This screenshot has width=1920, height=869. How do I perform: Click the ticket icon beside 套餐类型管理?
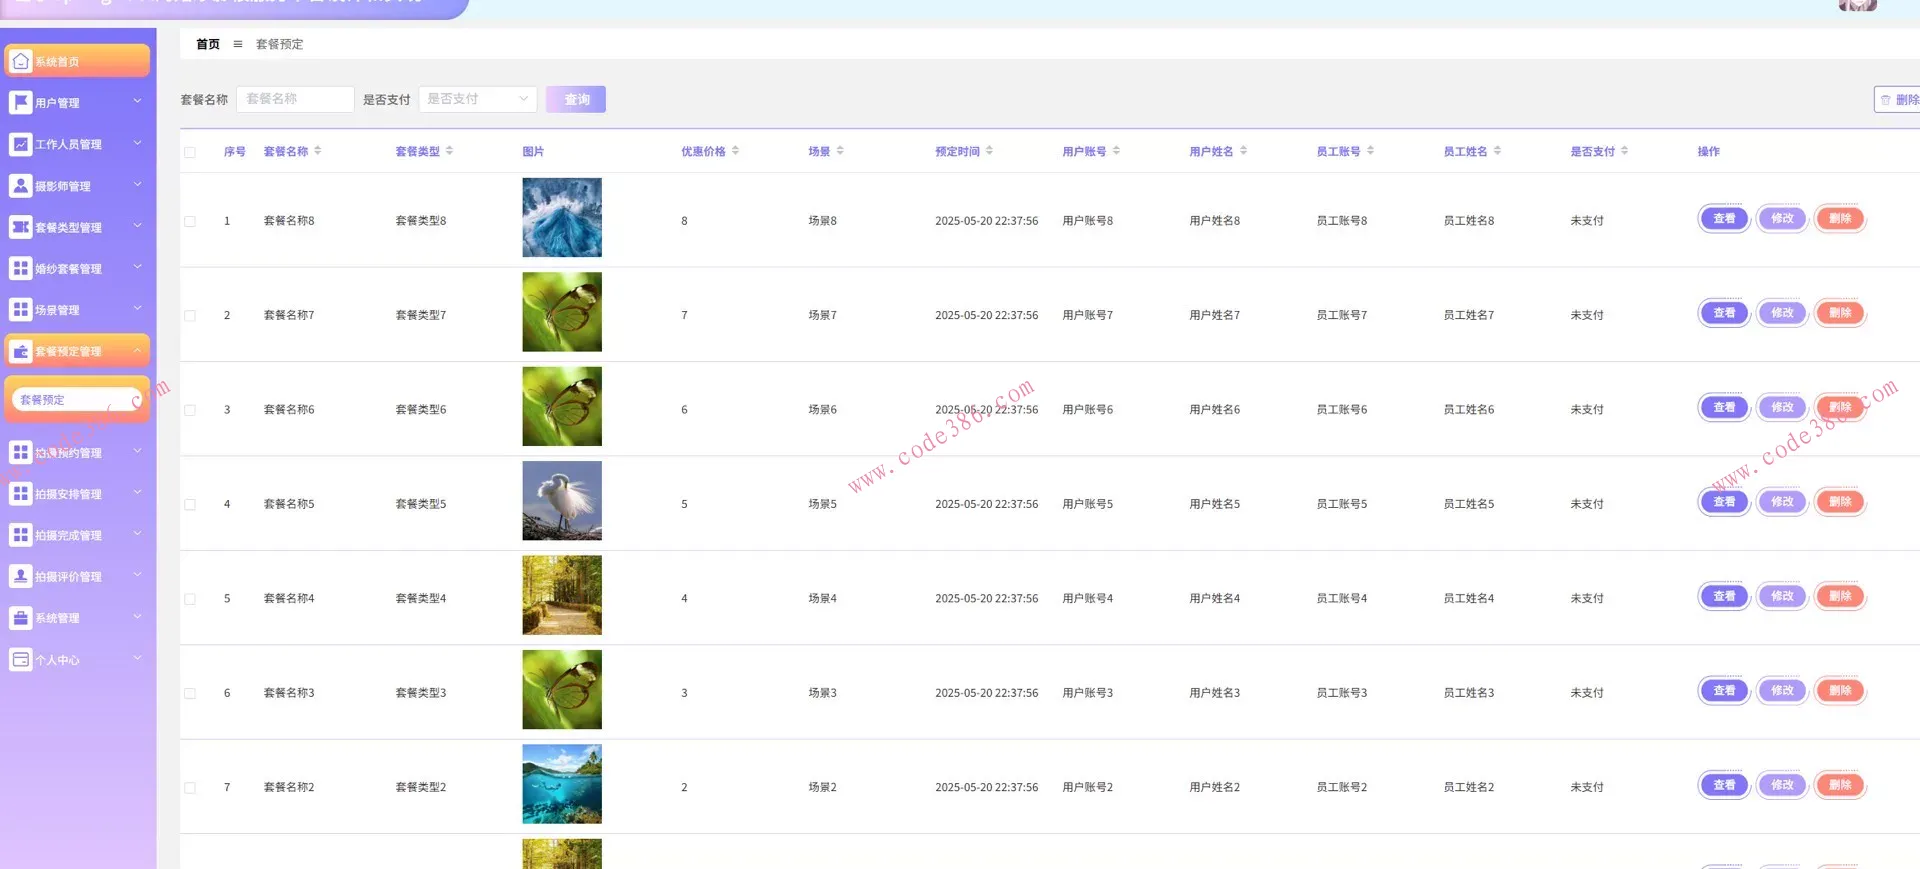[x=21, y=227]
